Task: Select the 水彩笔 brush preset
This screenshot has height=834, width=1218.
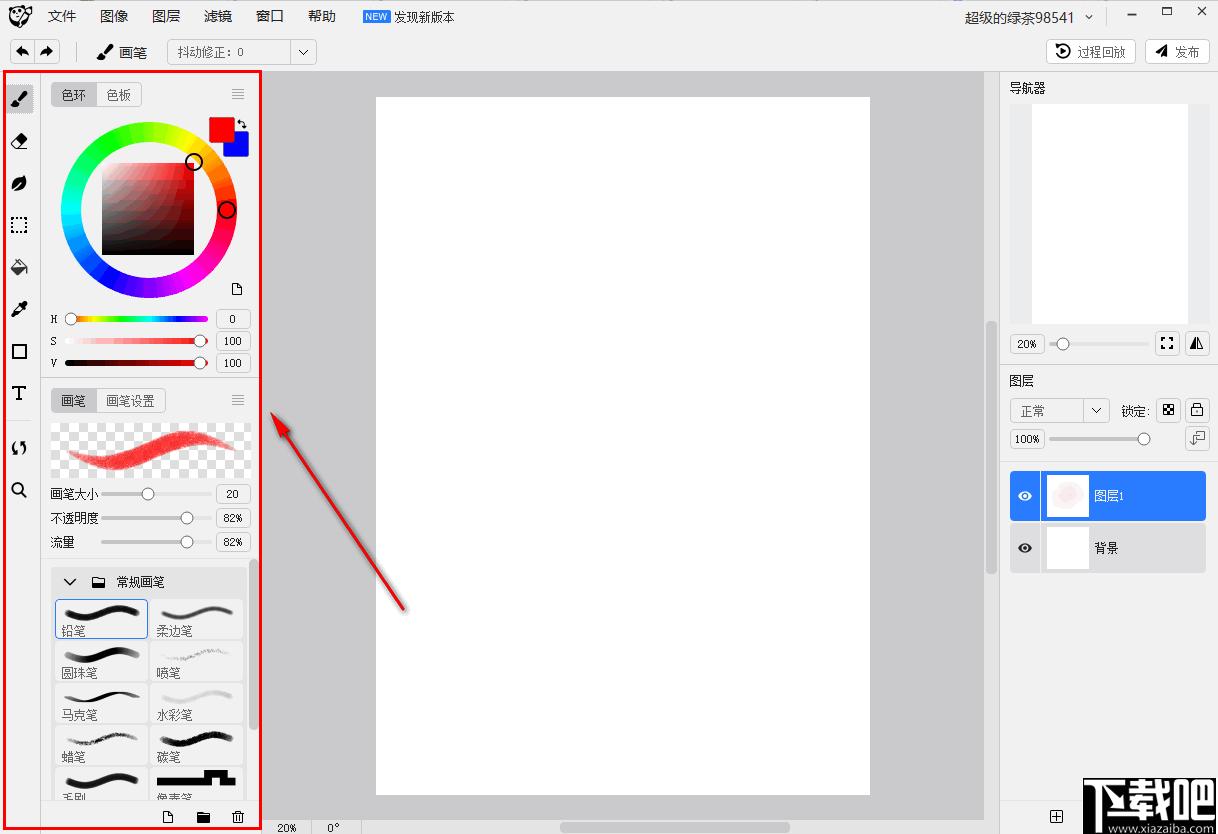Action: pos(197,703)
